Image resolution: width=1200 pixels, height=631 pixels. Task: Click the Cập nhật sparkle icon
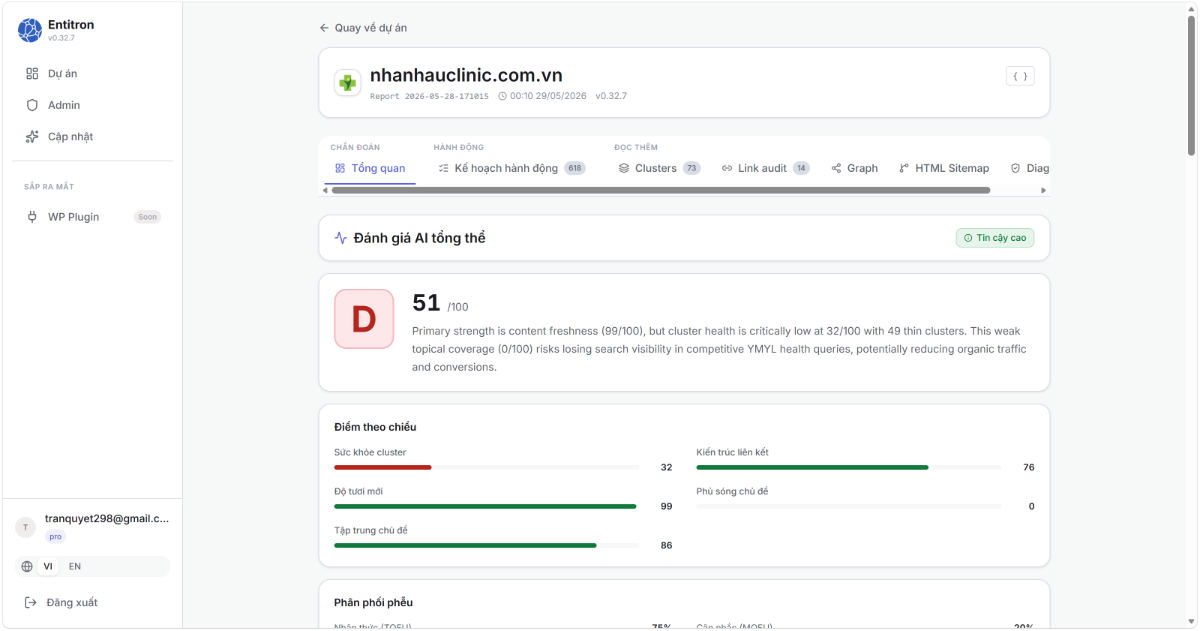(32, 136)
